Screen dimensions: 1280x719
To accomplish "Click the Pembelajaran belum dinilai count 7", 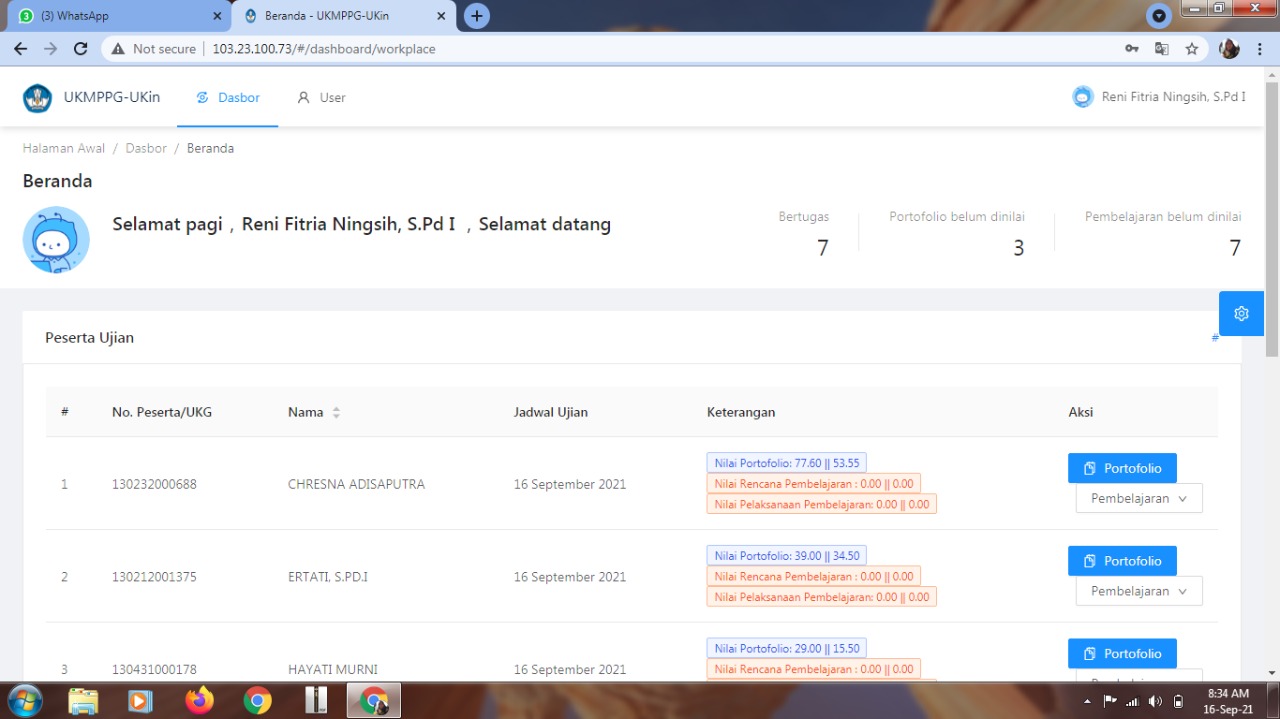I will (x=1234, y=248).
